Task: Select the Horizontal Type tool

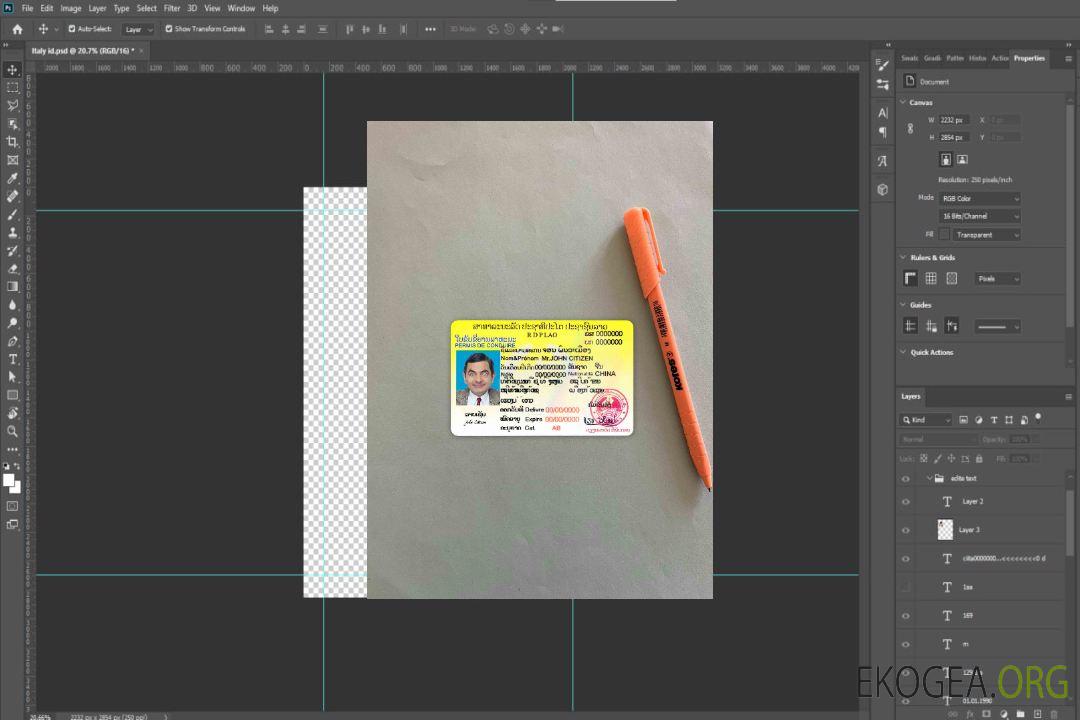Action: (x=13, y=359)
